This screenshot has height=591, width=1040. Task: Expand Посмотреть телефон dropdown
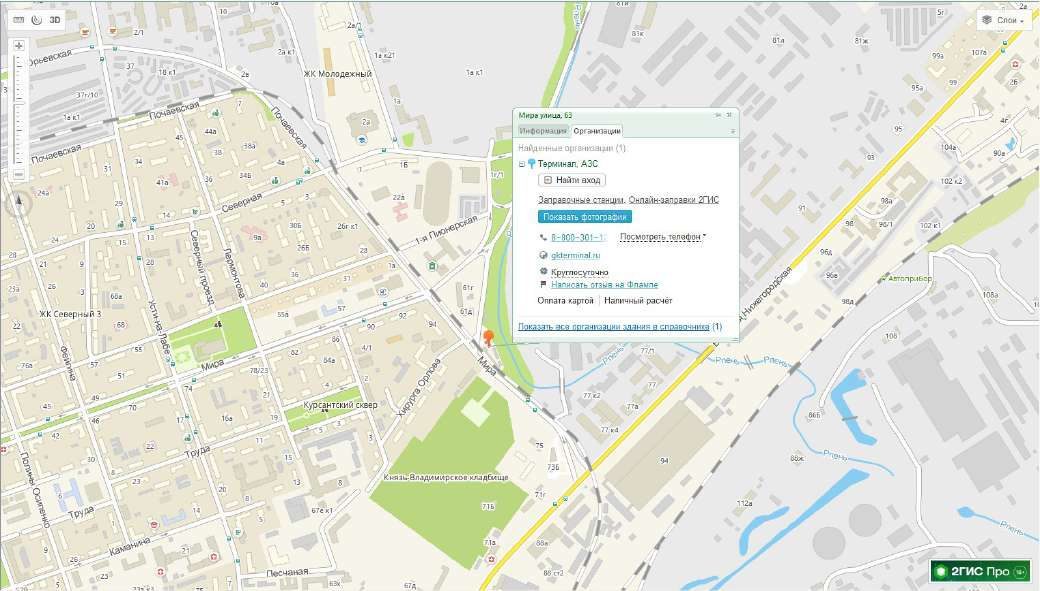pyautogui.click(x=663, y=237)
